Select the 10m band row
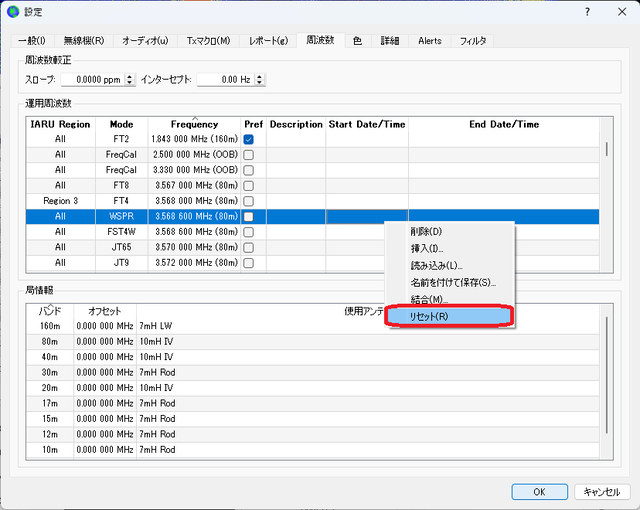640x510 pixels. 313,450
